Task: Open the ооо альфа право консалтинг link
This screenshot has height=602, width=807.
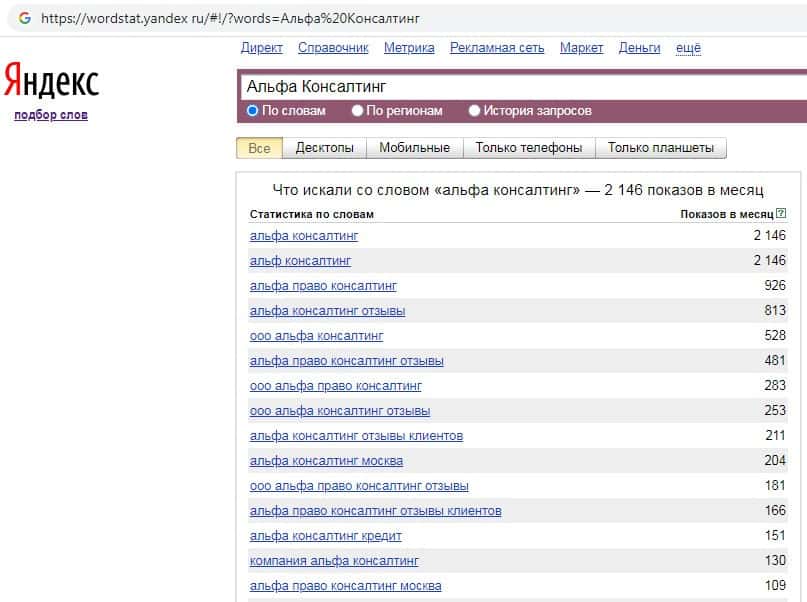Action: click(336, 385)
